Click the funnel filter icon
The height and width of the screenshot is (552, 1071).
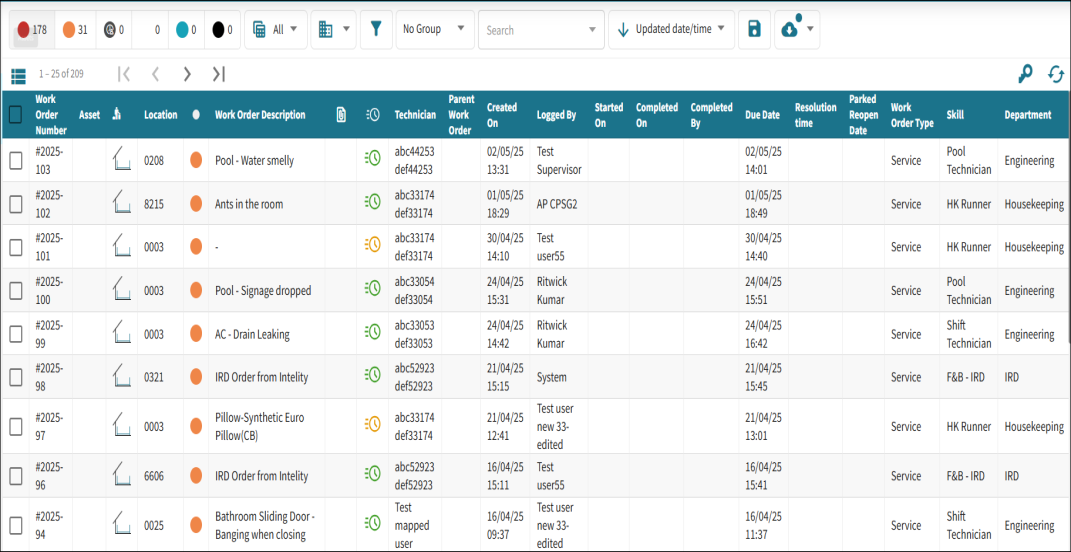pyautogui.click(x=376, y=29)
